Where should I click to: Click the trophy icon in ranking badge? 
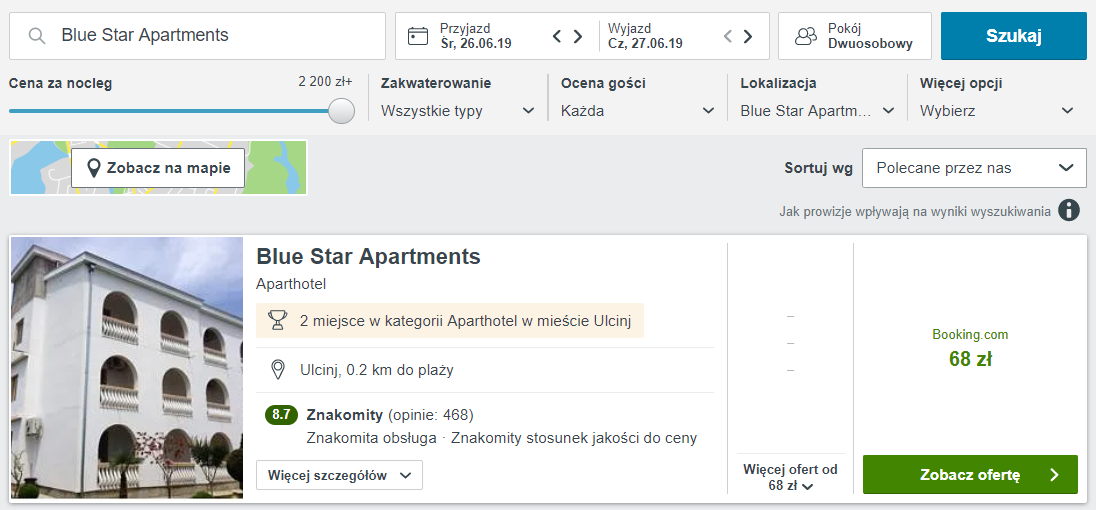click(277, 321)
